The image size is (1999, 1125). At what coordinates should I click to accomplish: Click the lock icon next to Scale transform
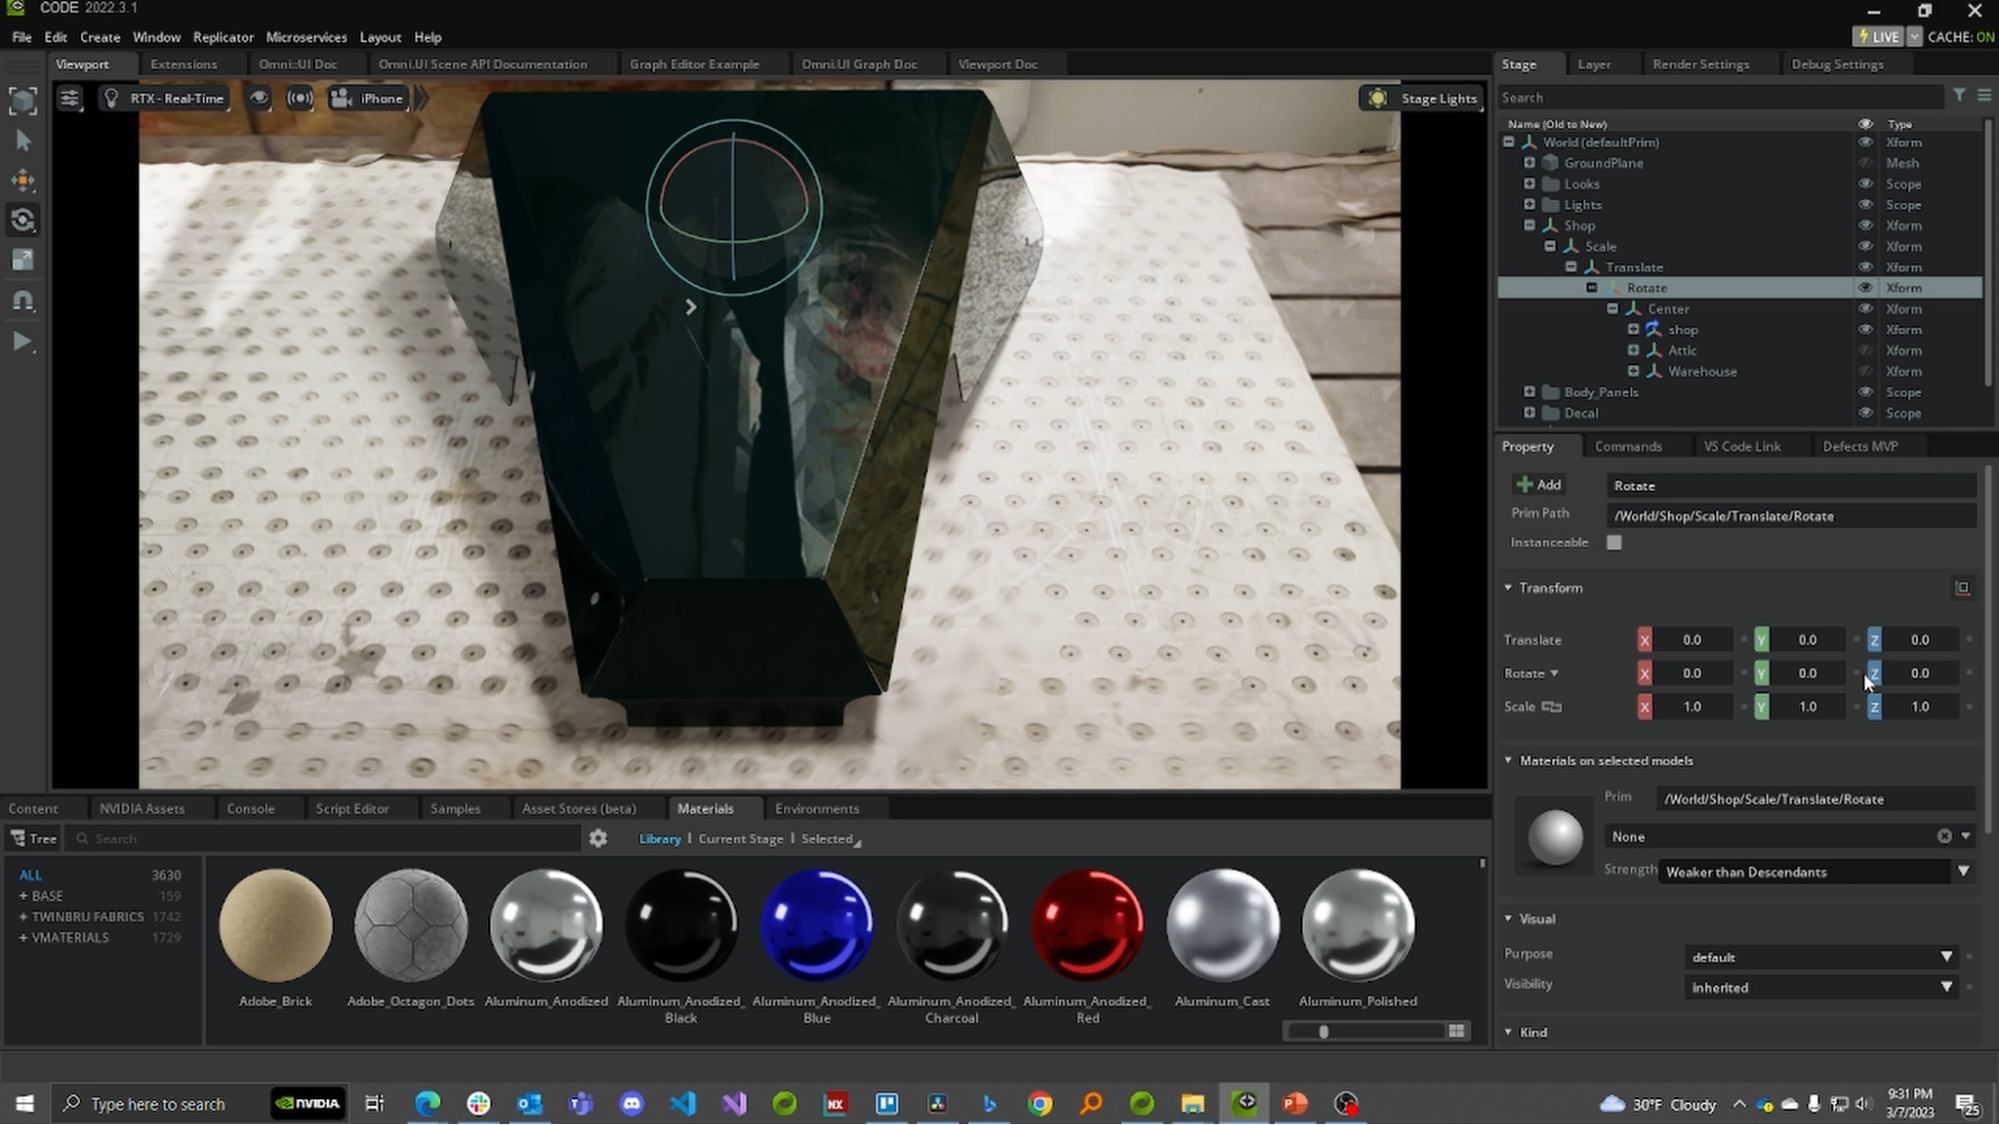point(1554,706)
